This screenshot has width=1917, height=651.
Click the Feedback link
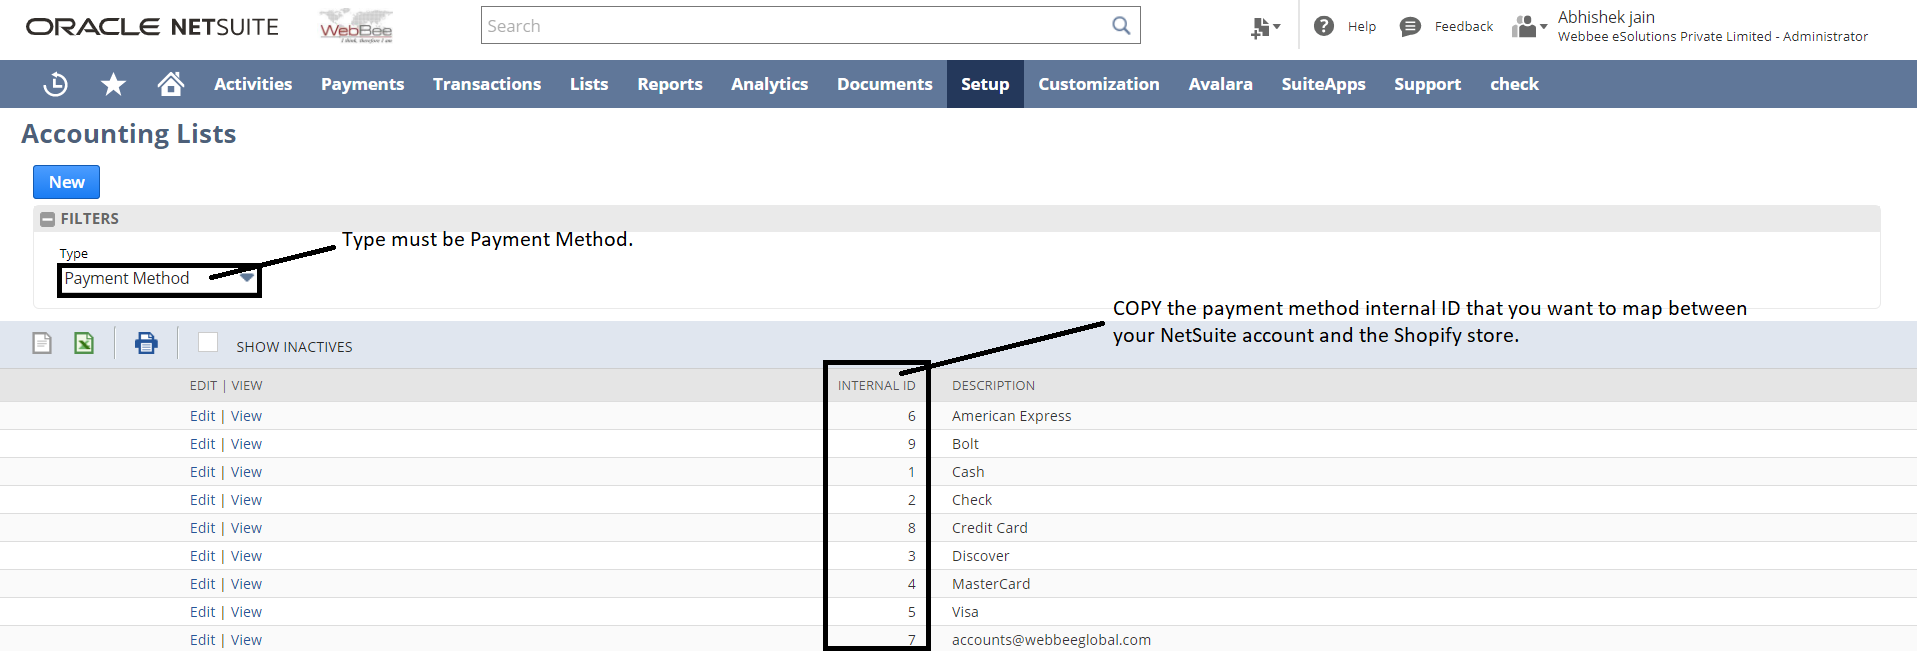[x=1463, y=27]
